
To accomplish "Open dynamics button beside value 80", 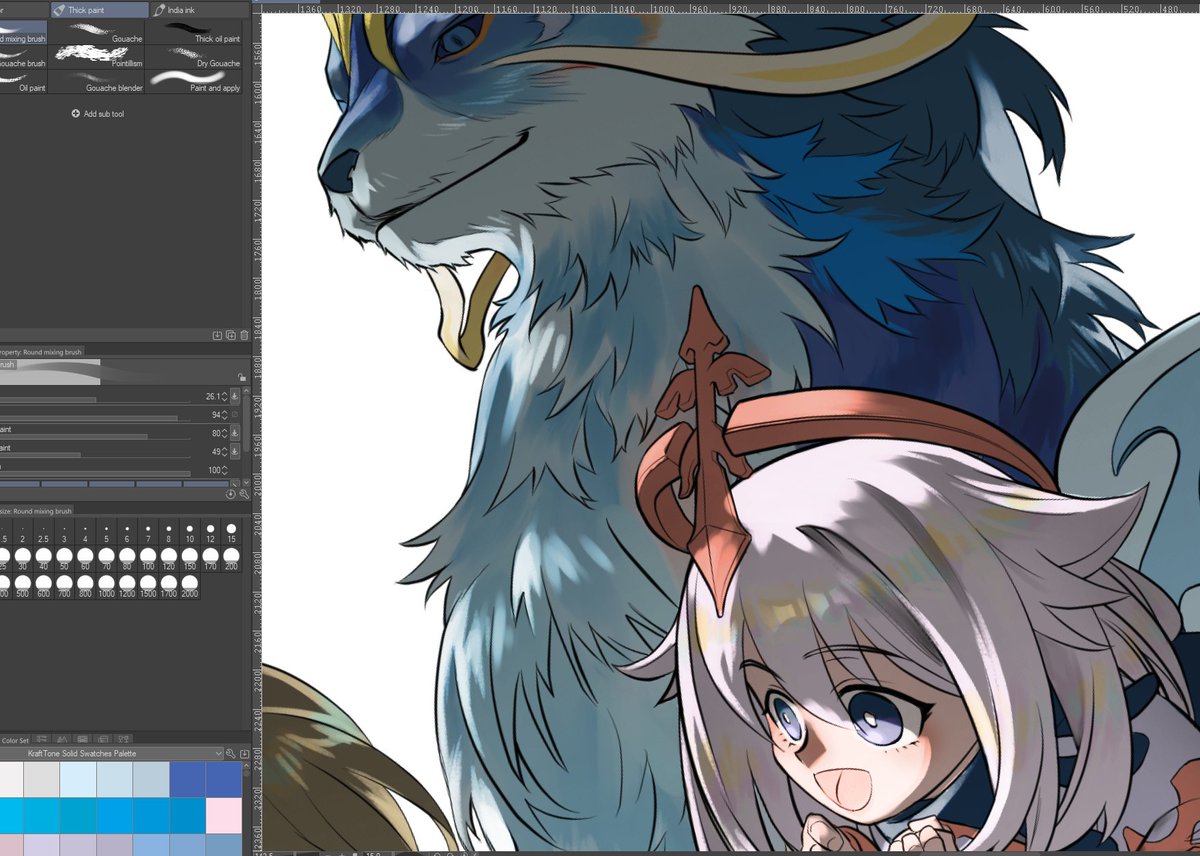I will [x=235, y=433].
